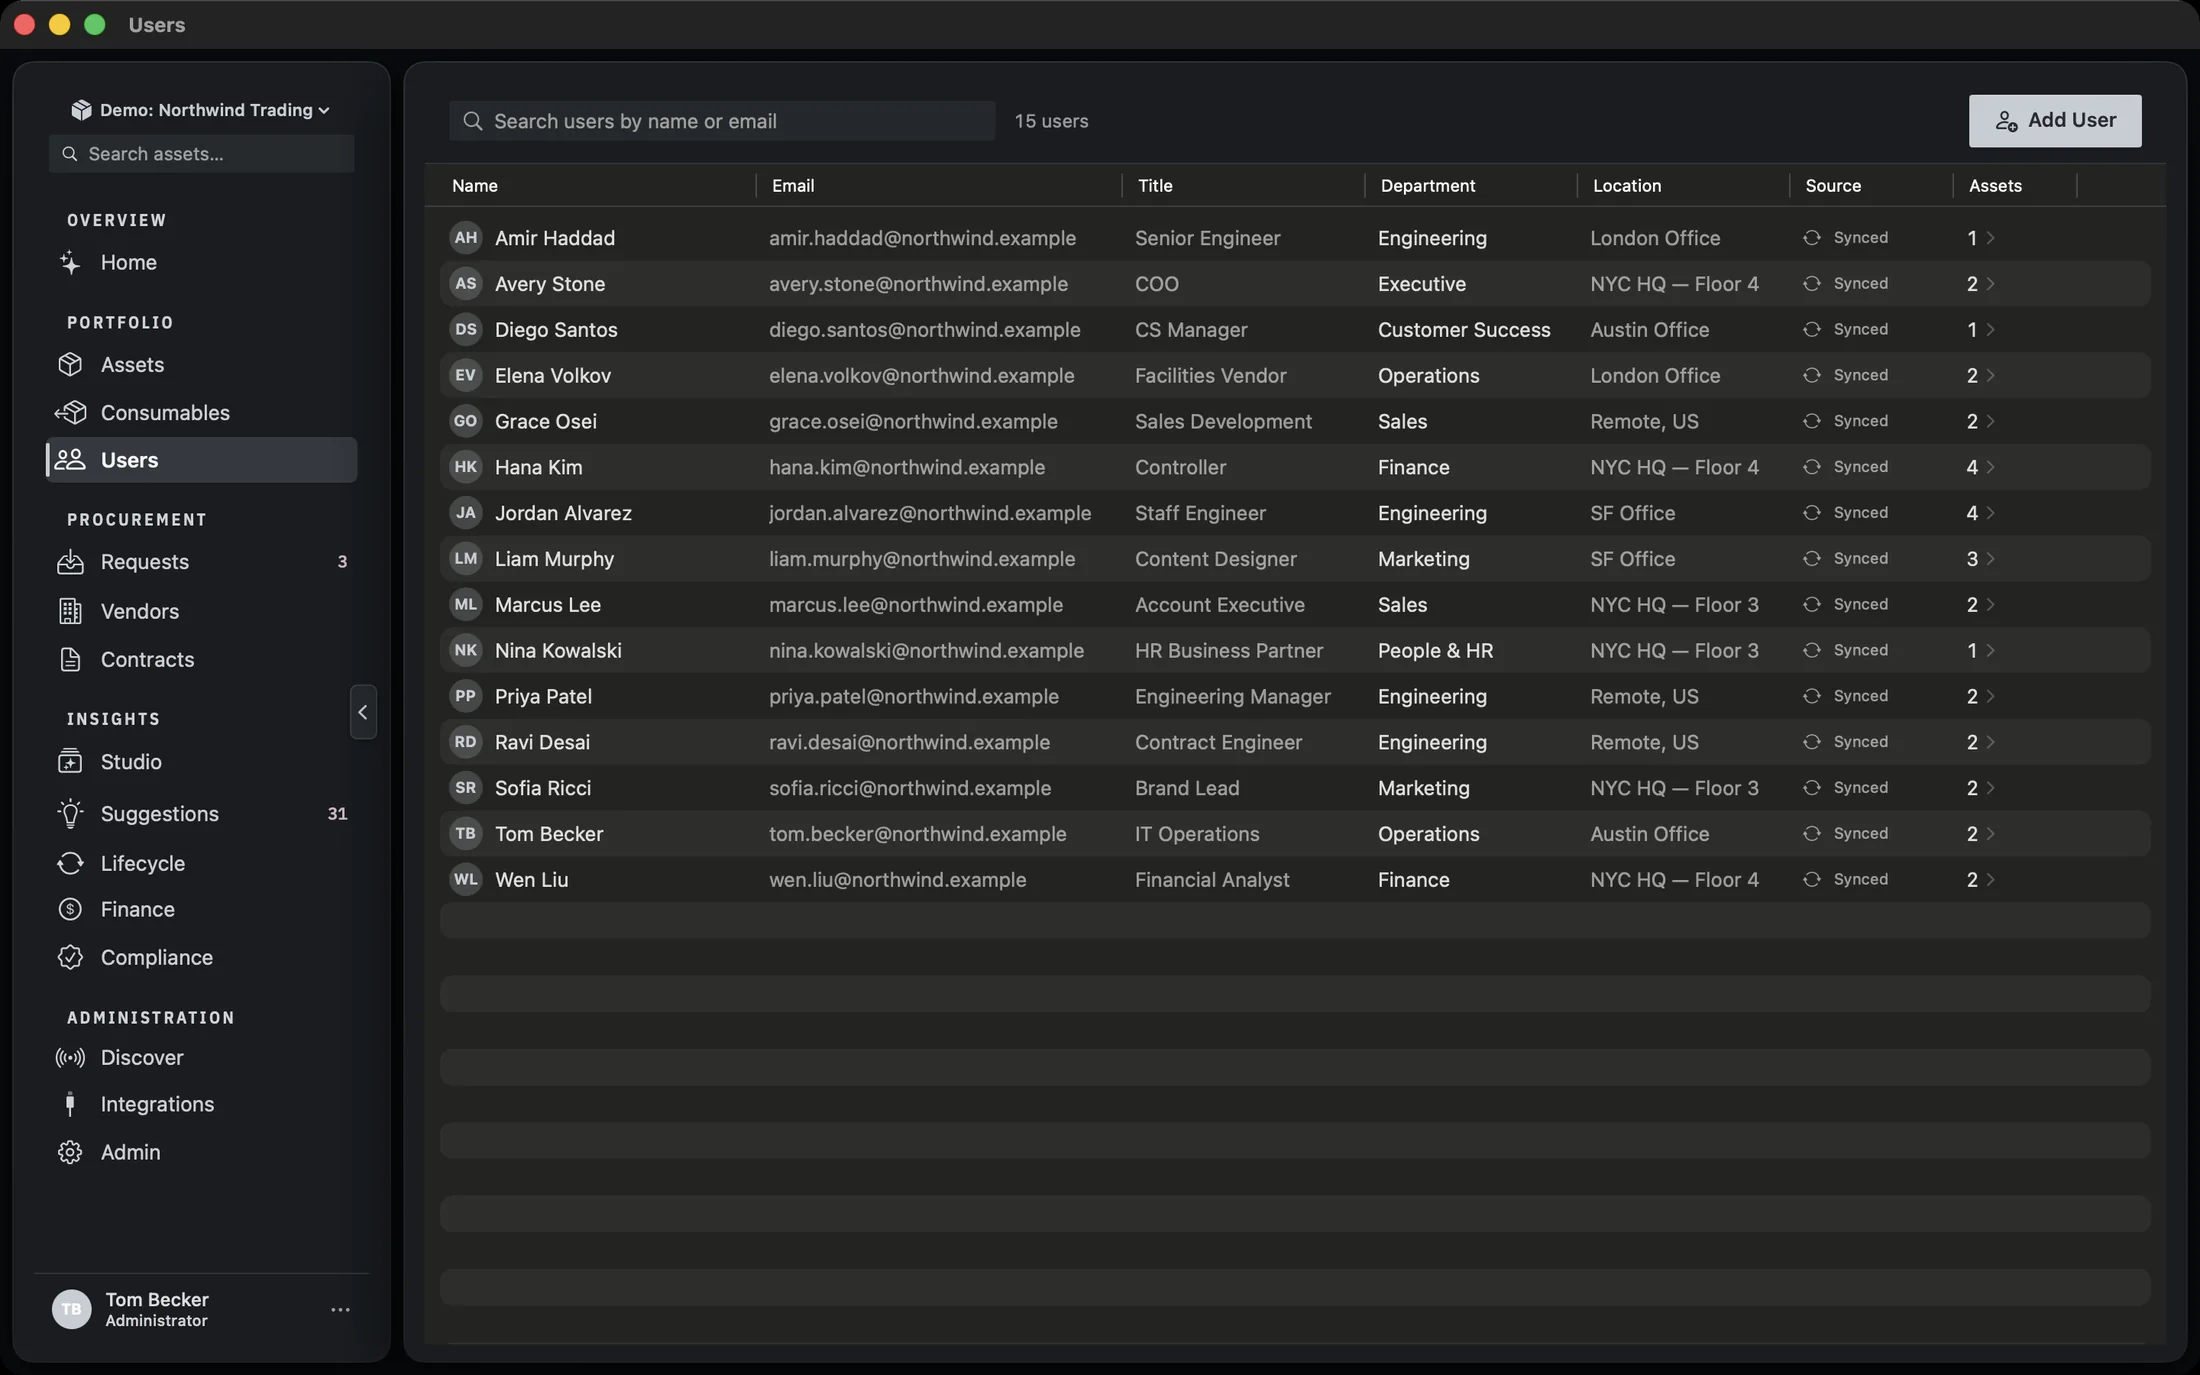Open Requests inbox icon
This screenshot has height=1375, width=2200.
[70, 562]
